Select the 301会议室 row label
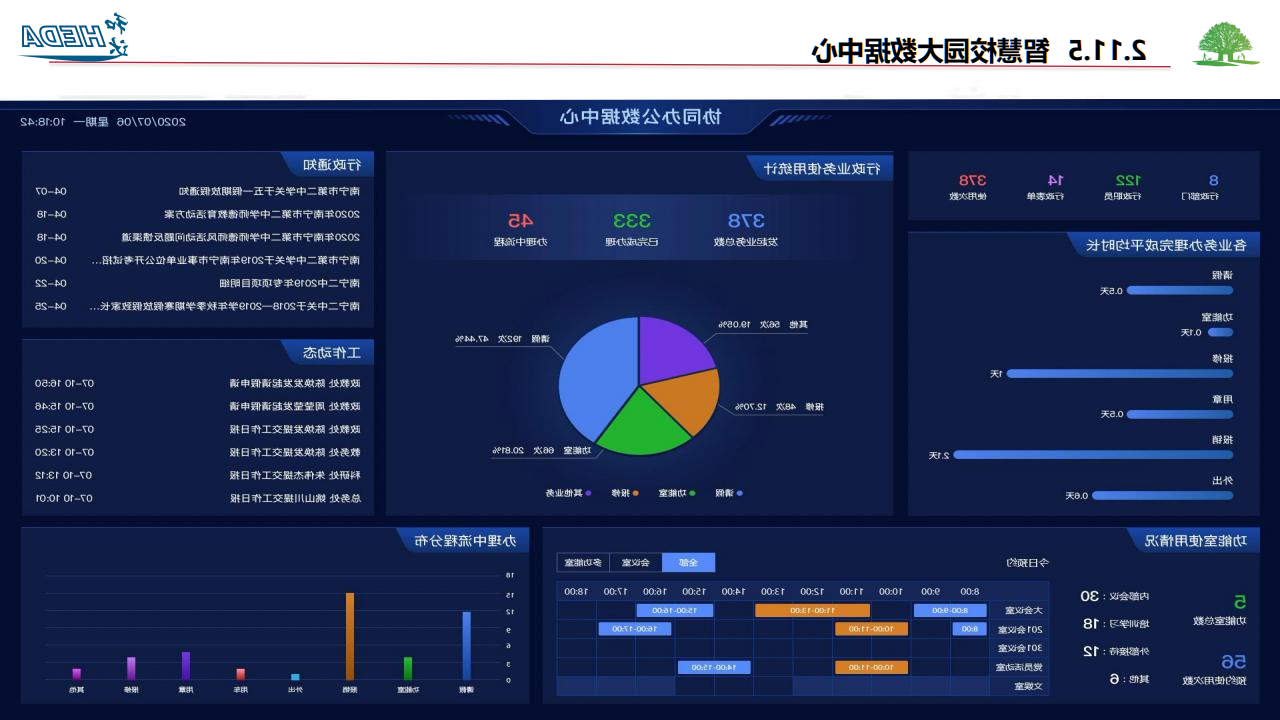1280x720 pixels. pyautogui.click(x=1021, y=648)
